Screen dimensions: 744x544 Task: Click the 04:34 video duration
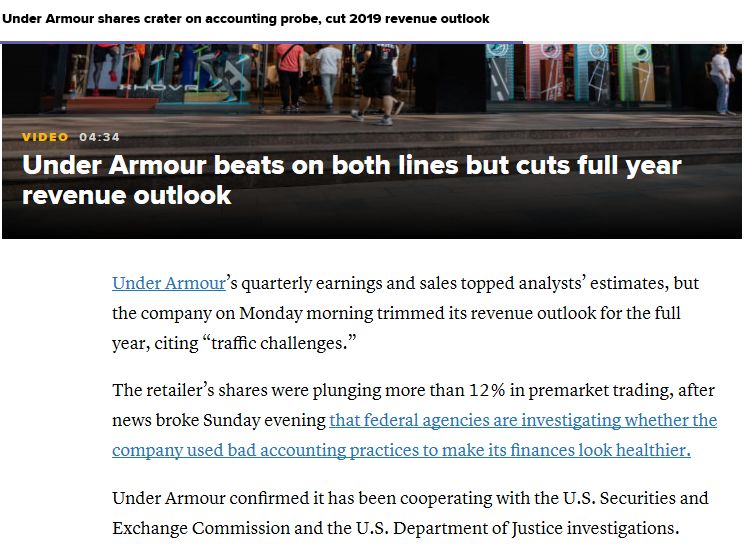pyautogui.click(x=100, y=137)
